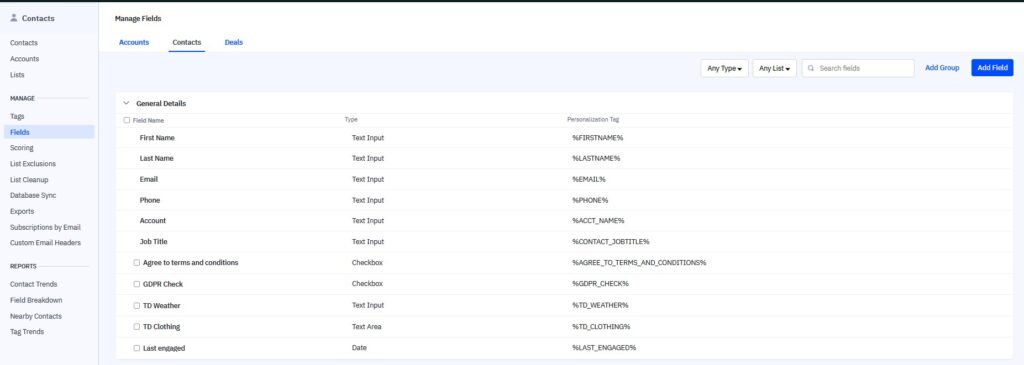Open Contacts in the sidebar
This screenshot has width=1024, height=365.
(24, 43)
